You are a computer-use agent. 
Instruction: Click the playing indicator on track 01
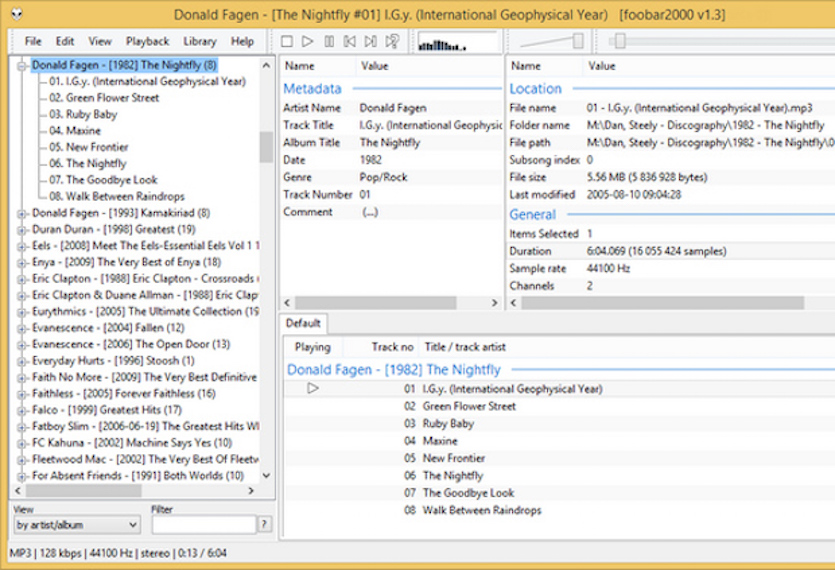313,388
